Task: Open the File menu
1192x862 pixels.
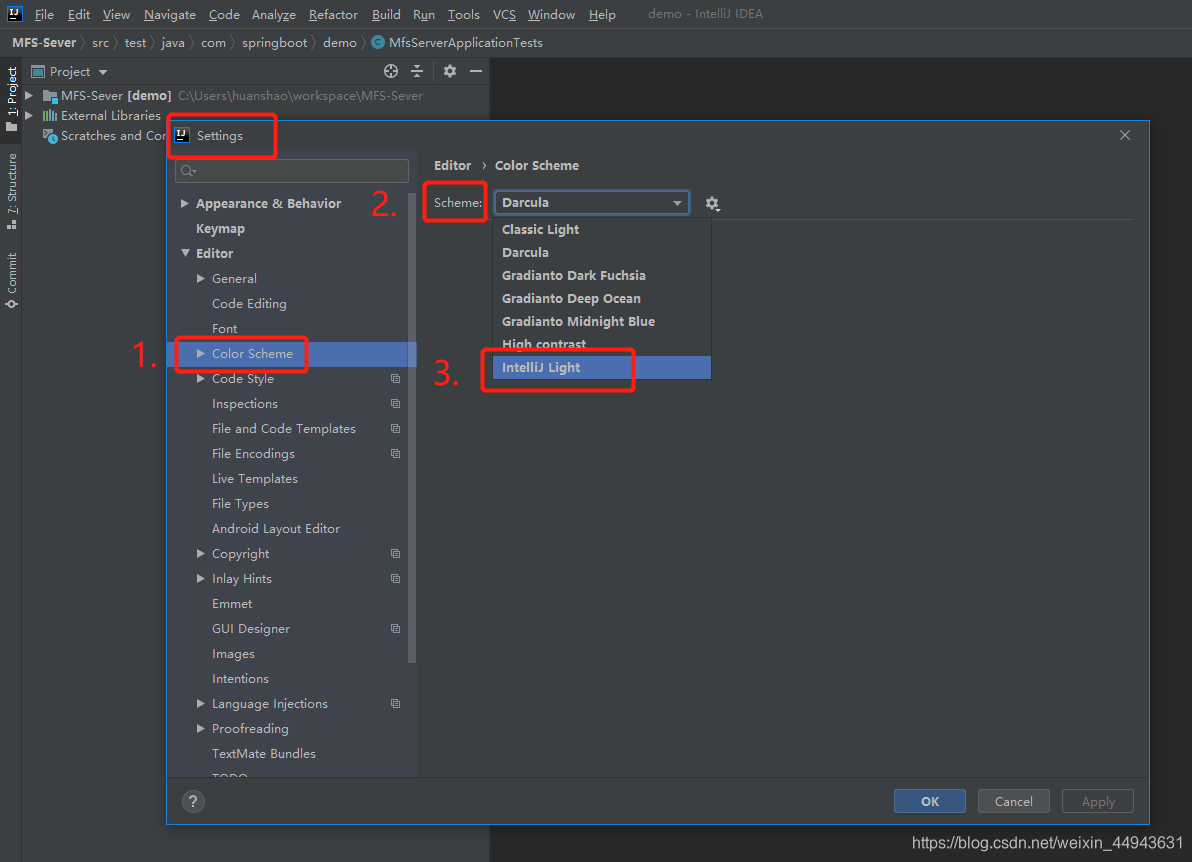Action: click(x=44, y=14)
